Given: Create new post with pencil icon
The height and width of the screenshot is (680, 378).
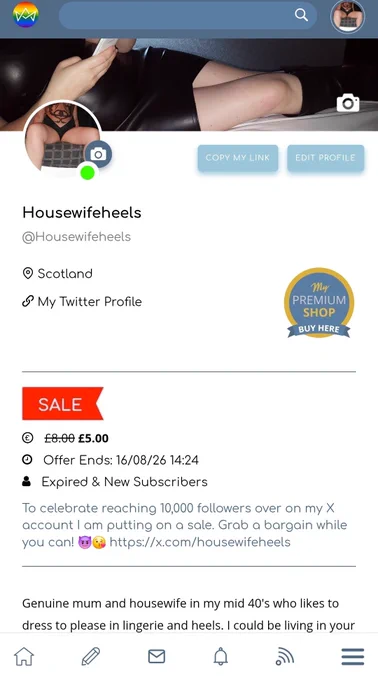Looking at the screenshot, I should tap(91, 657).
